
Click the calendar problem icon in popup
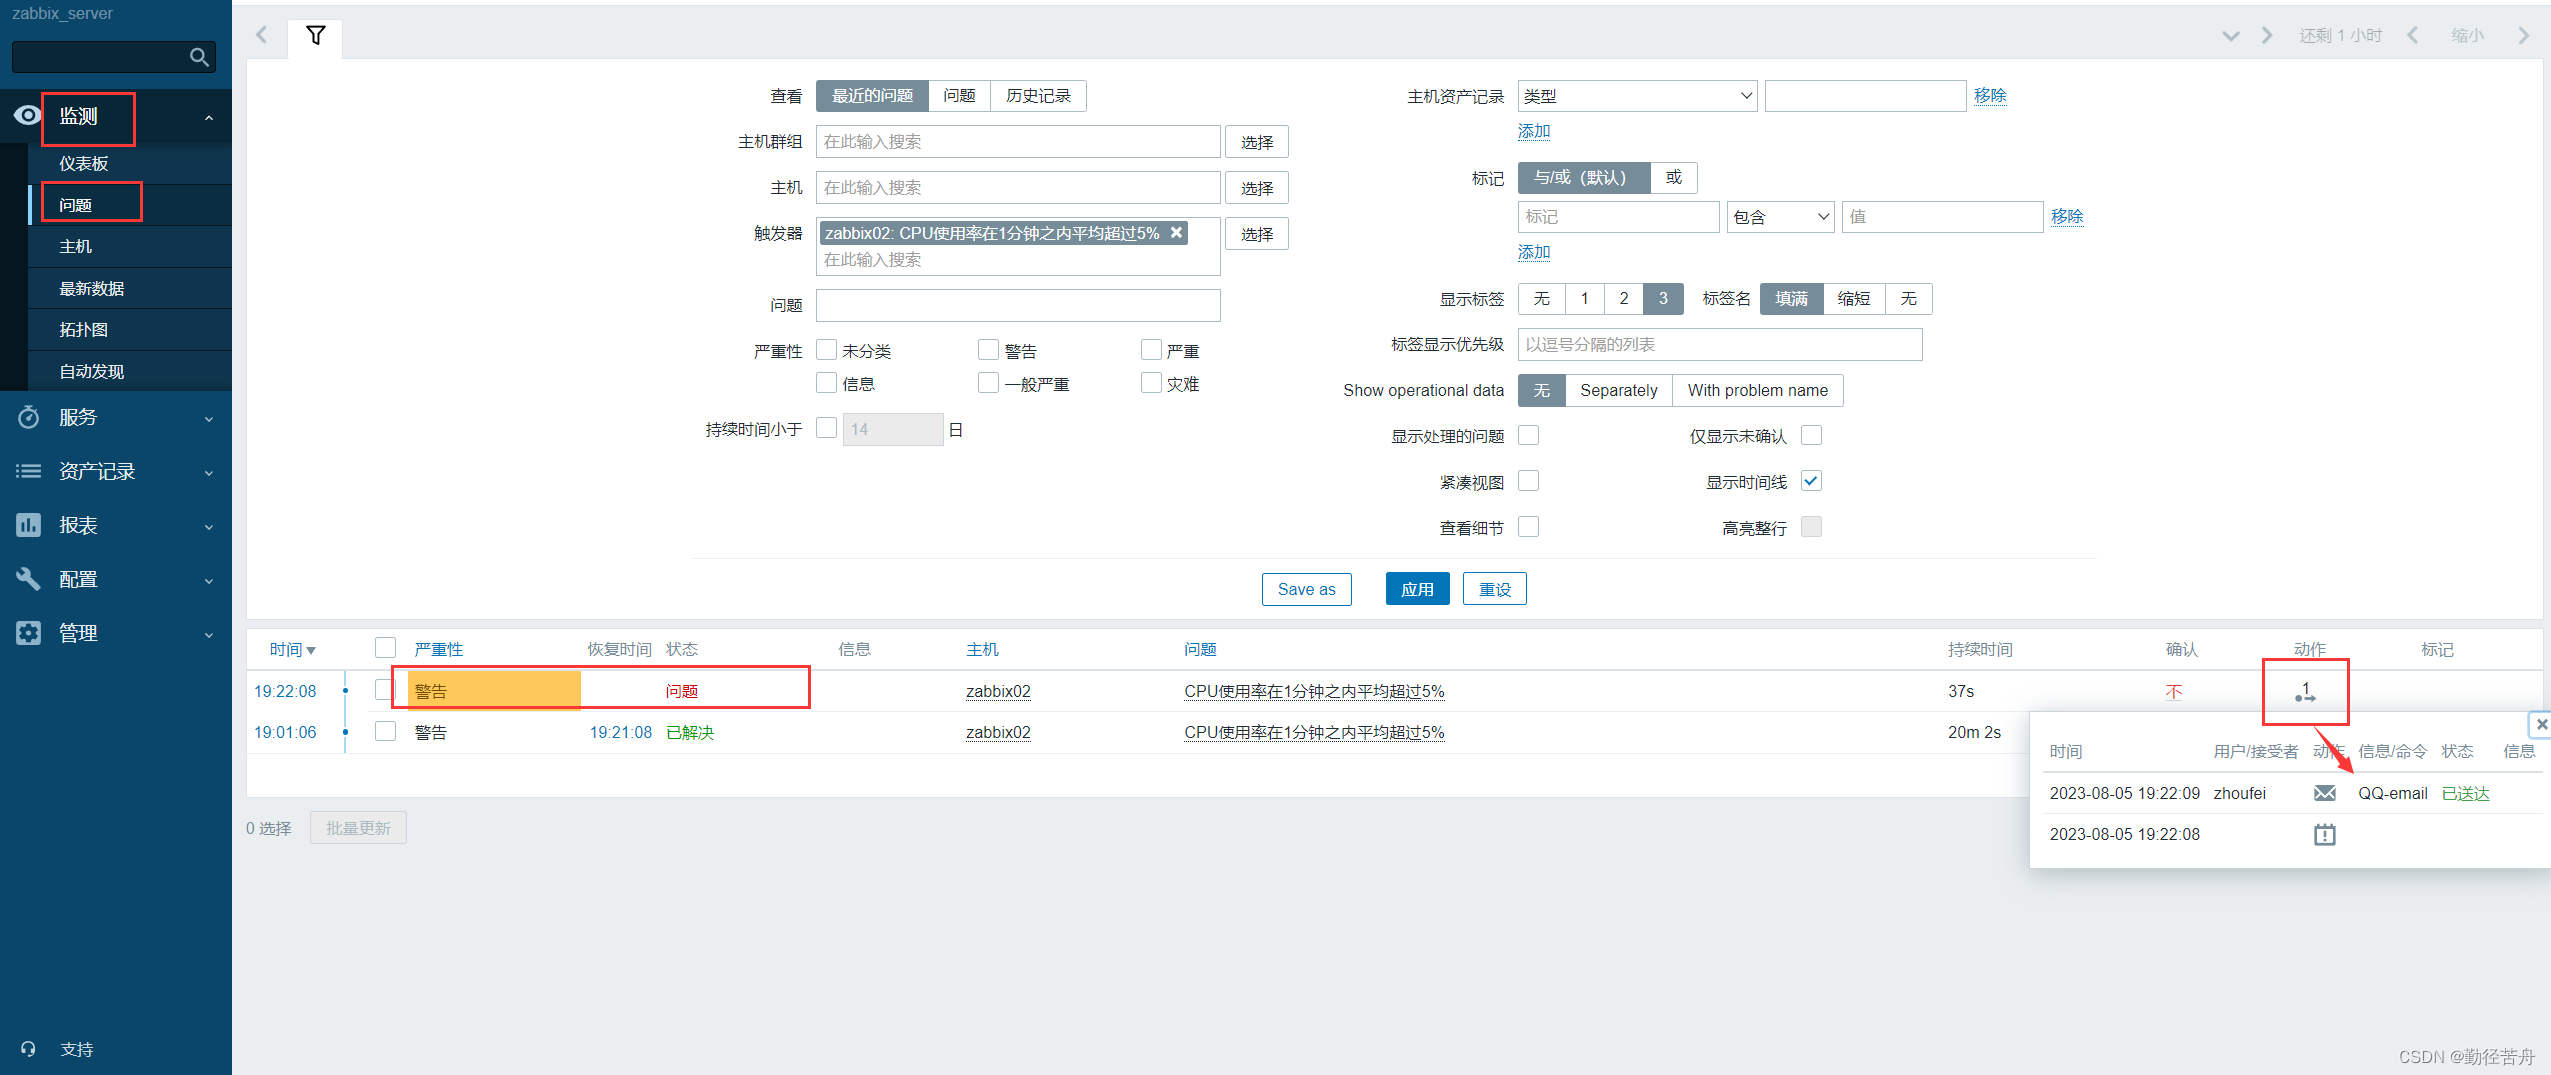[x=2325, y=834]
